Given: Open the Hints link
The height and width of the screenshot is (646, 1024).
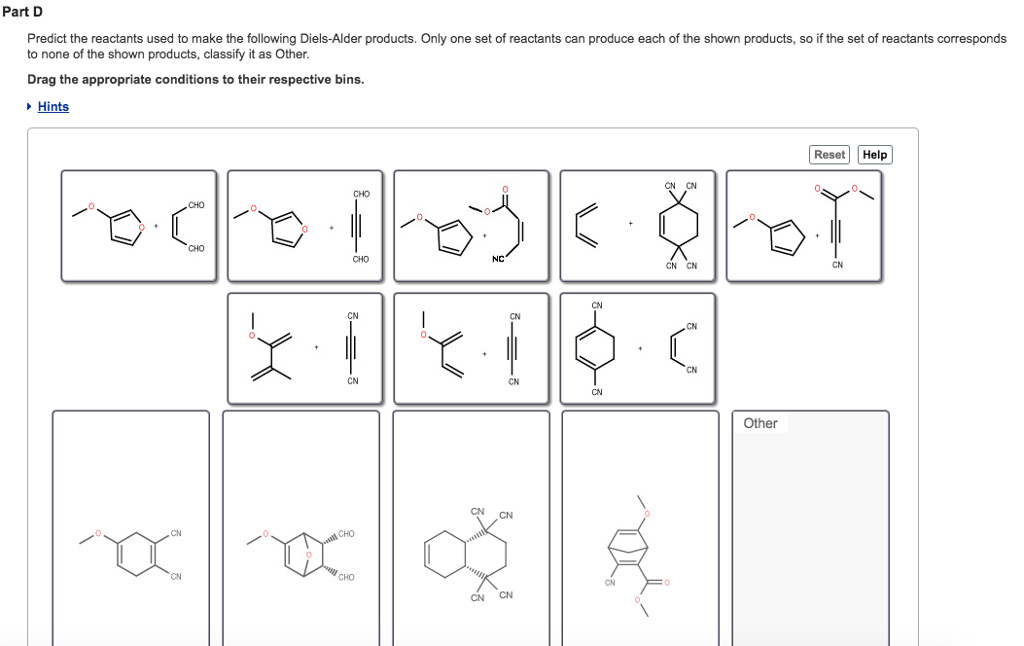Looking at the screenshot, I should tap(53, 106).
